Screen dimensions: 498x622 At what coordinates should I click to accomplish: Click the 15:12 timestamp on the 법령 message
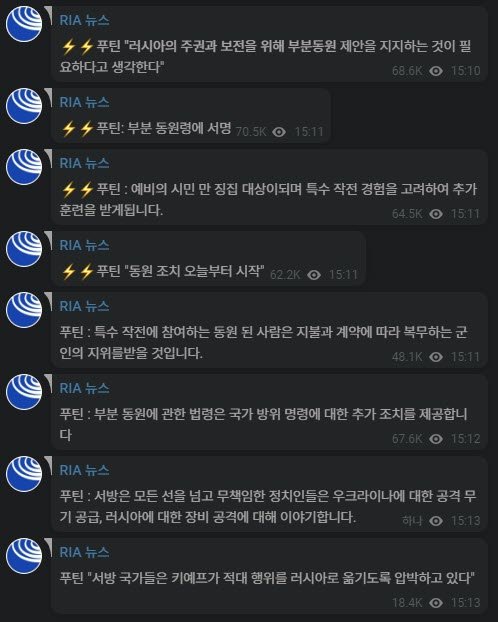[465, 439]
